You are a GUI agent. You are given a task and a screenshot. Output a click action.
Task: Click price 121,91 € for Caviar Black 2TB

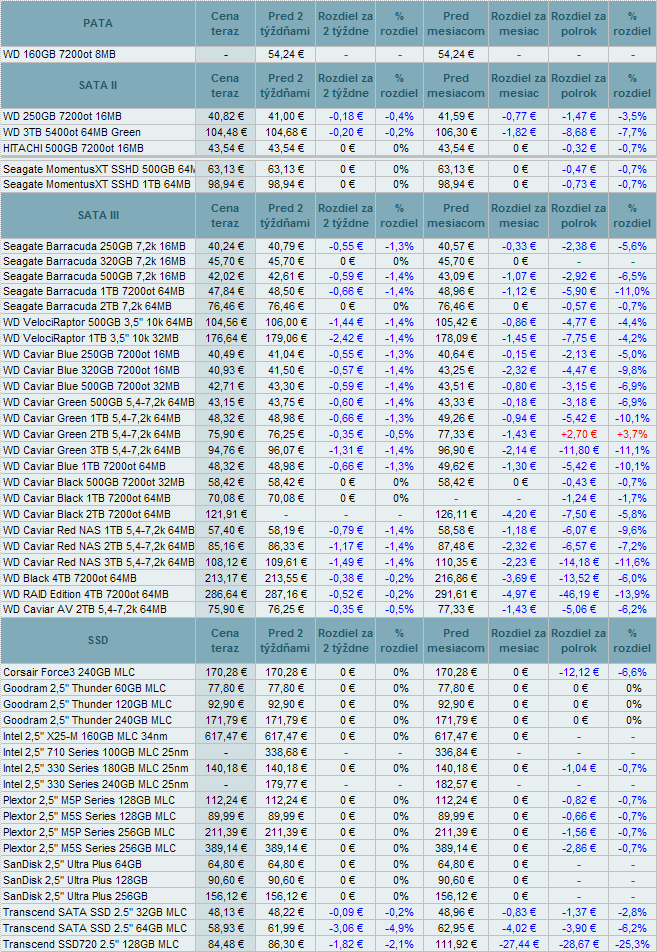[x=226, y=514]
